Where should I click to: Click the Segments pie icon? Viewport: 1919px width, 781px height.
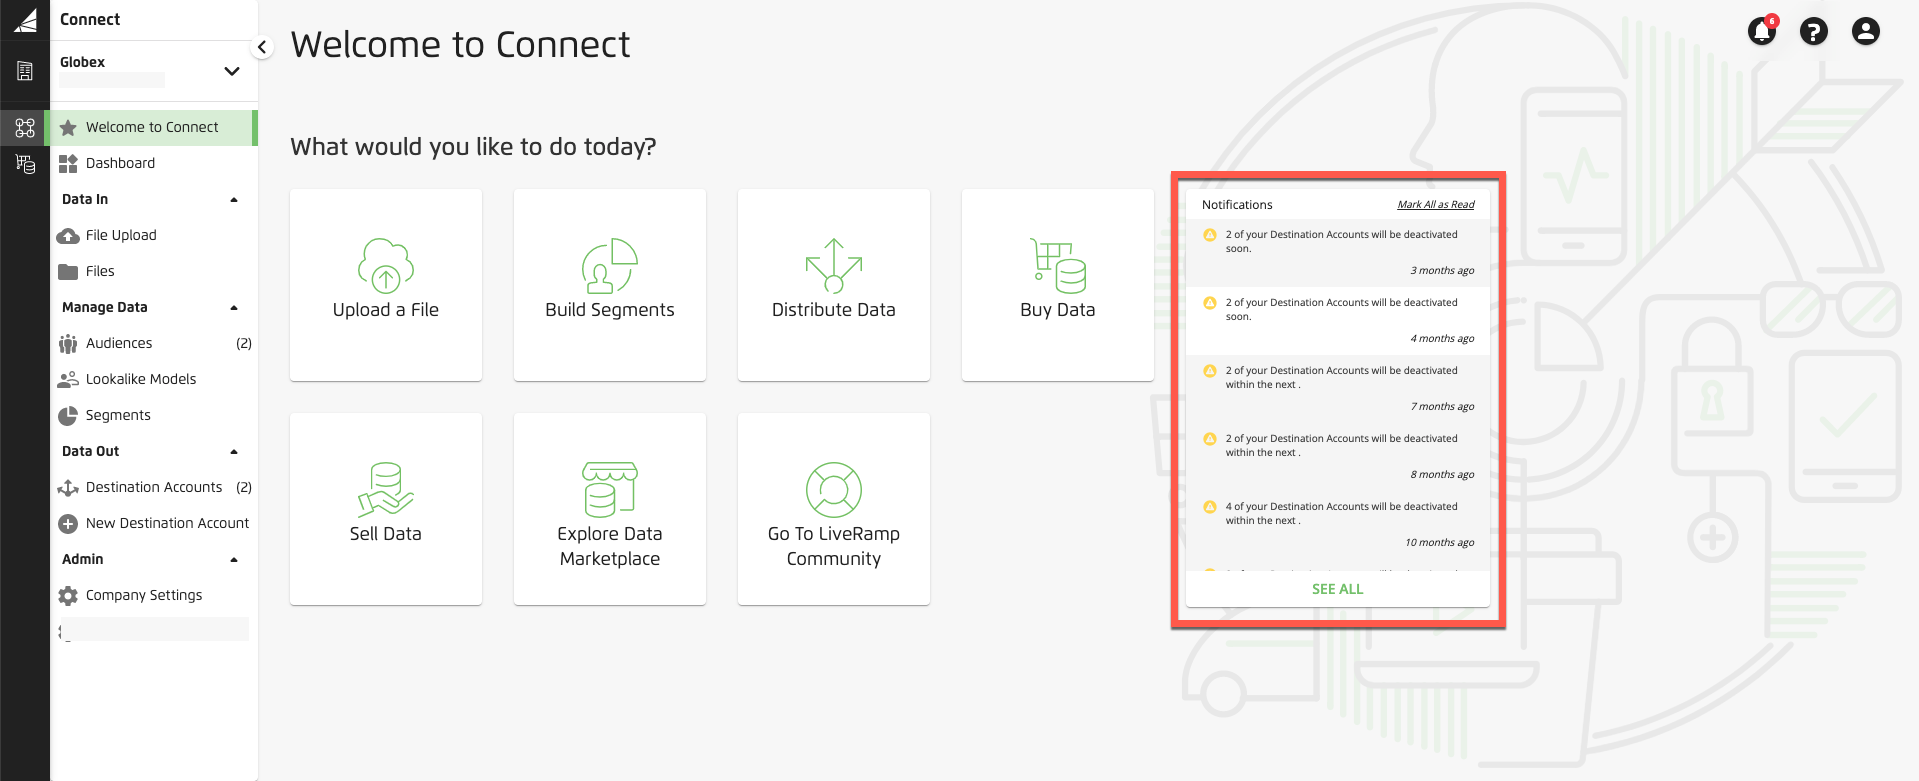point(68,415)
